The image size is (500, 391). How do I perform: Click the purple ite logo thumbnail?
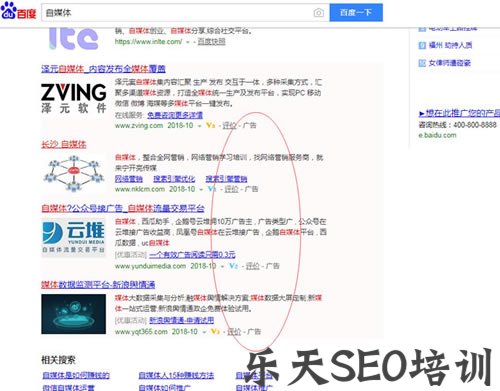(x=74, y=38)
